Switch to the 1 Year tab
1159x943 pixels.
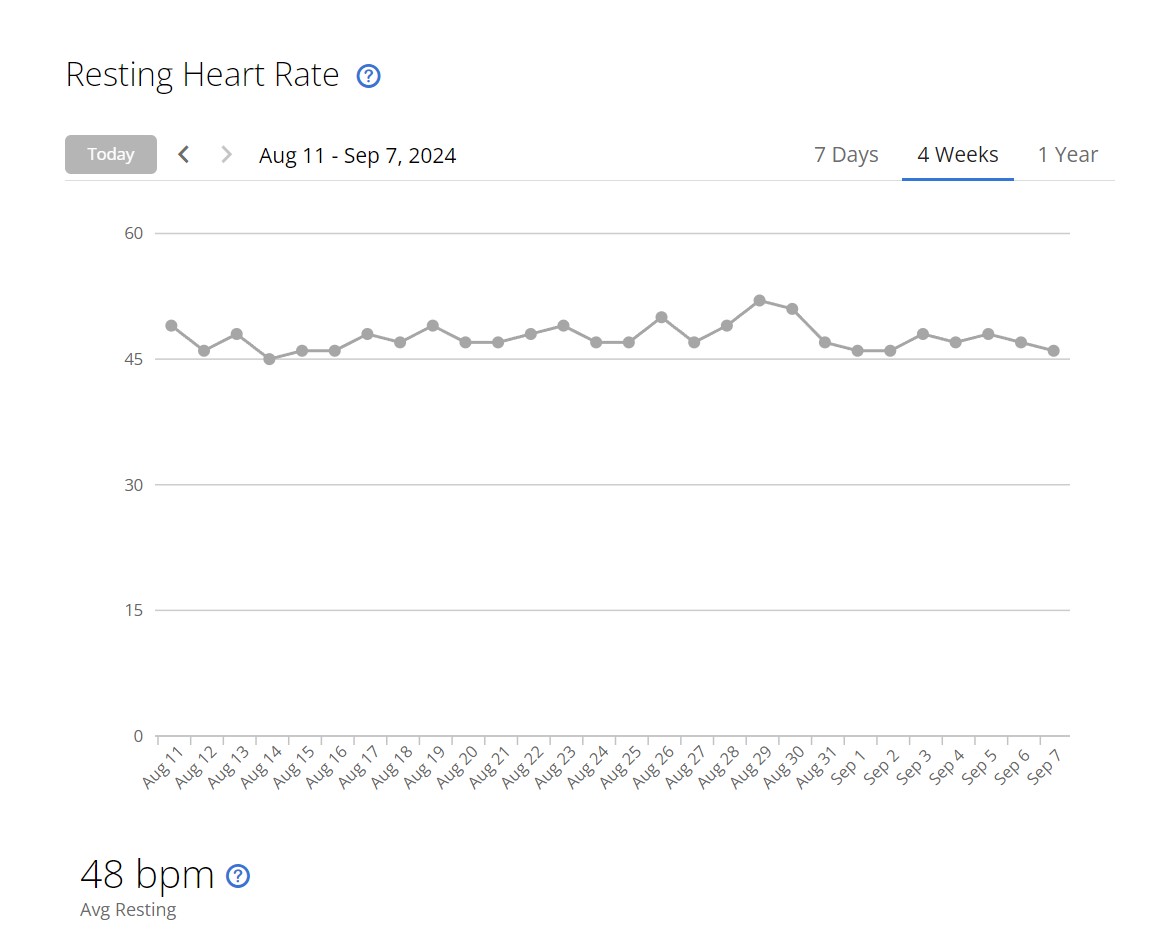[x=1067, y=154]
